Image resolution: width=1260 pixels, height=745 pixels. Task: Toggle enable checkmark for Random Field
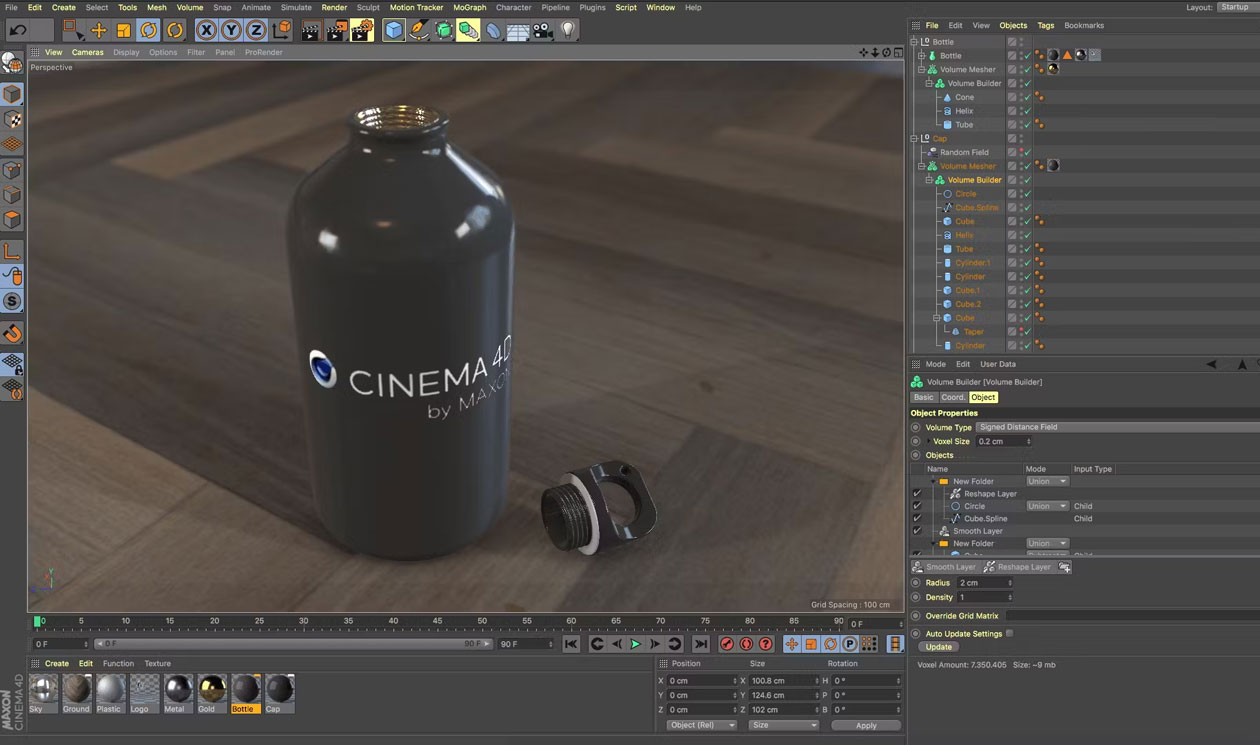pos(1027,152)
